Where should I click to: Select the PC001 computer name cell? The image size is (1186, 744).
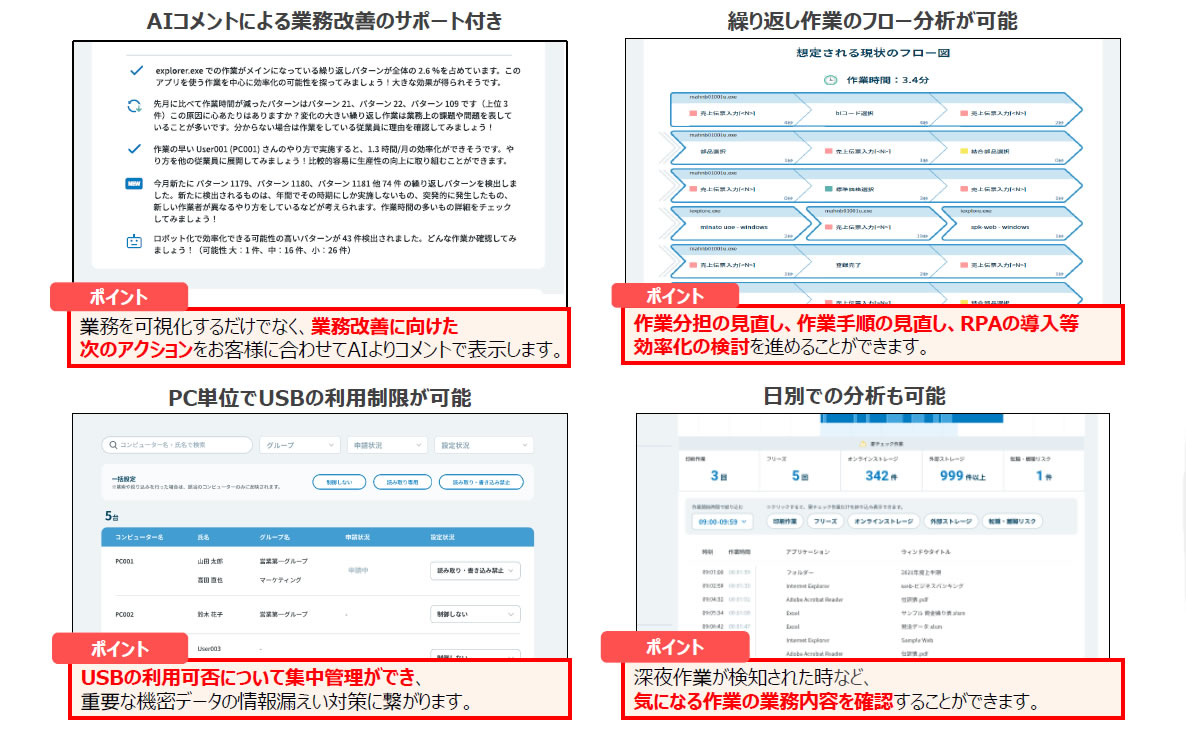pyautogui.click(x=125, y=562)
